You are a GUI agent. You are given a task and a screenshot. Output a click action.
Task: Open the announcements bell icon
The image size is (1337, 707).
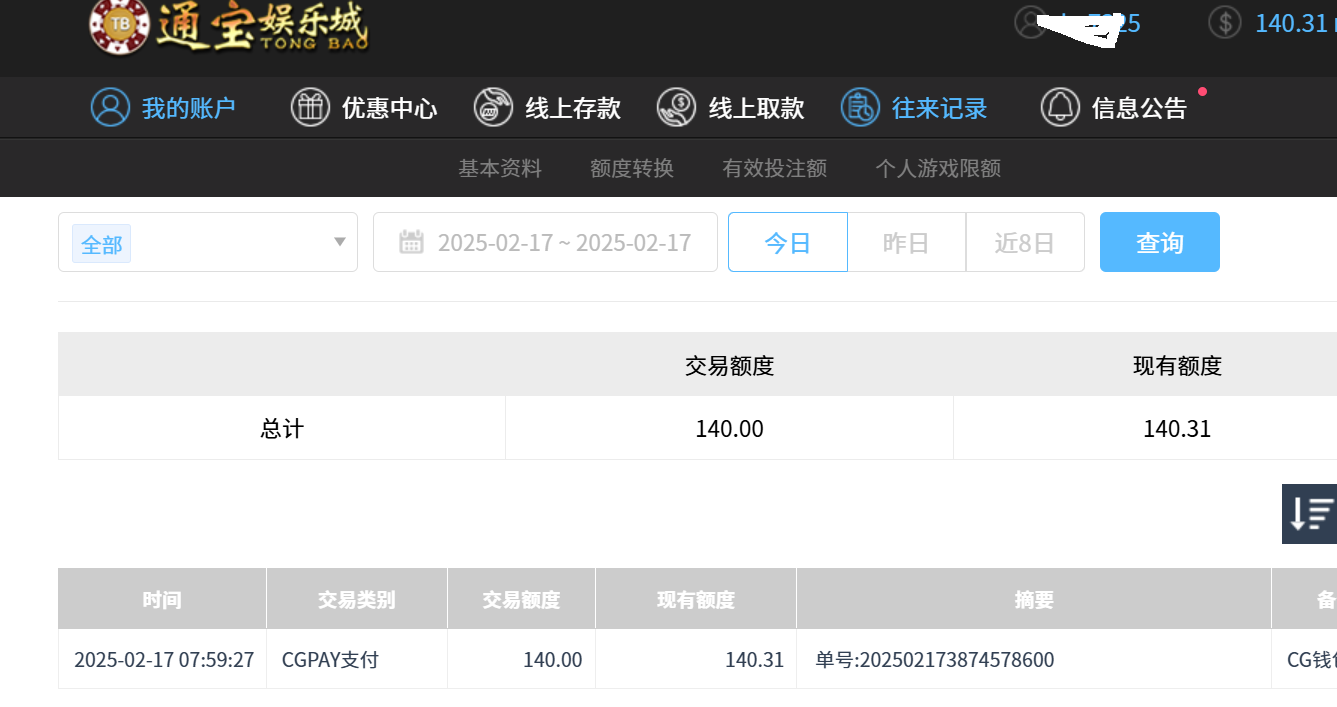pos(1060,107)
